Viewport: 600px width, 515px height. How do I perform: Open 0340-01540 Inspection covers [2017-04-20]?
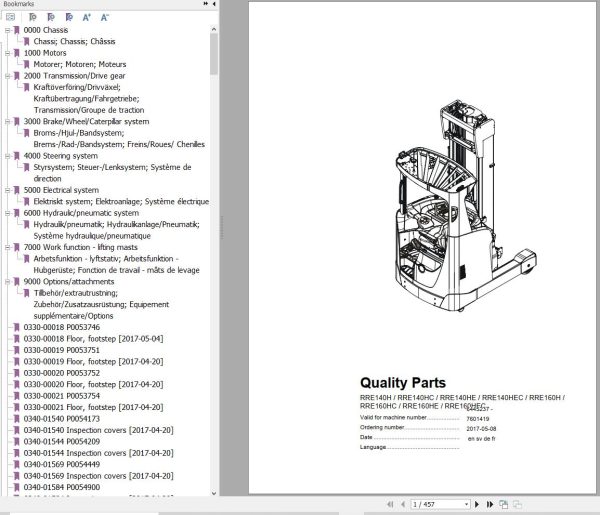coord(98,430)
